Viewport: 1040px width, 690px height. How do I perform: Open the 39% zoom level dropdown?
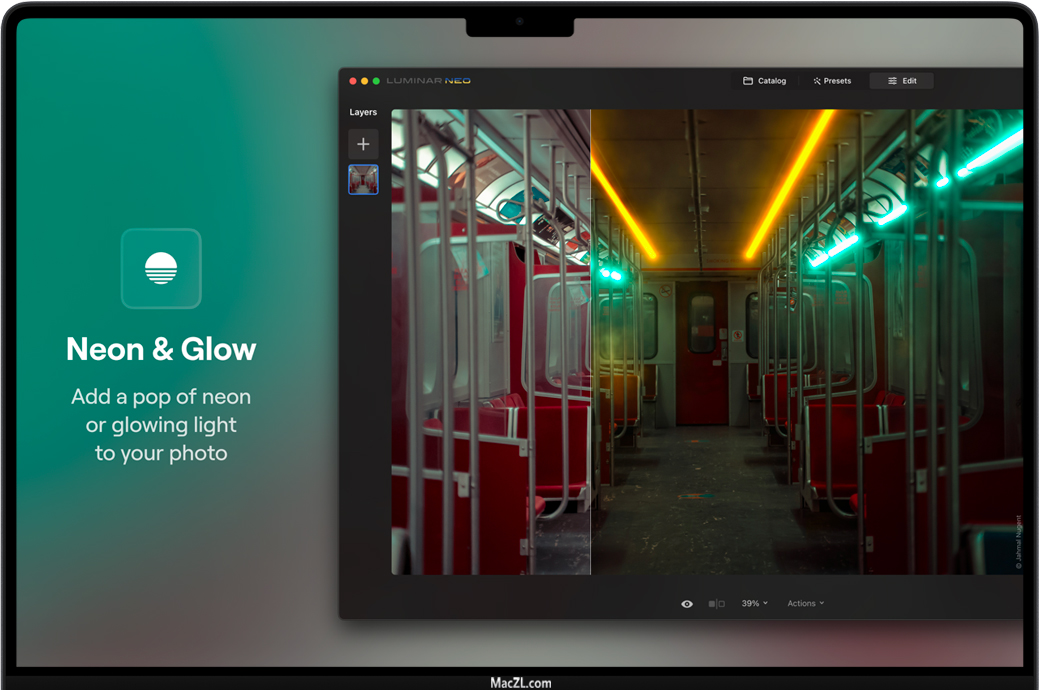tap(755, 604)
